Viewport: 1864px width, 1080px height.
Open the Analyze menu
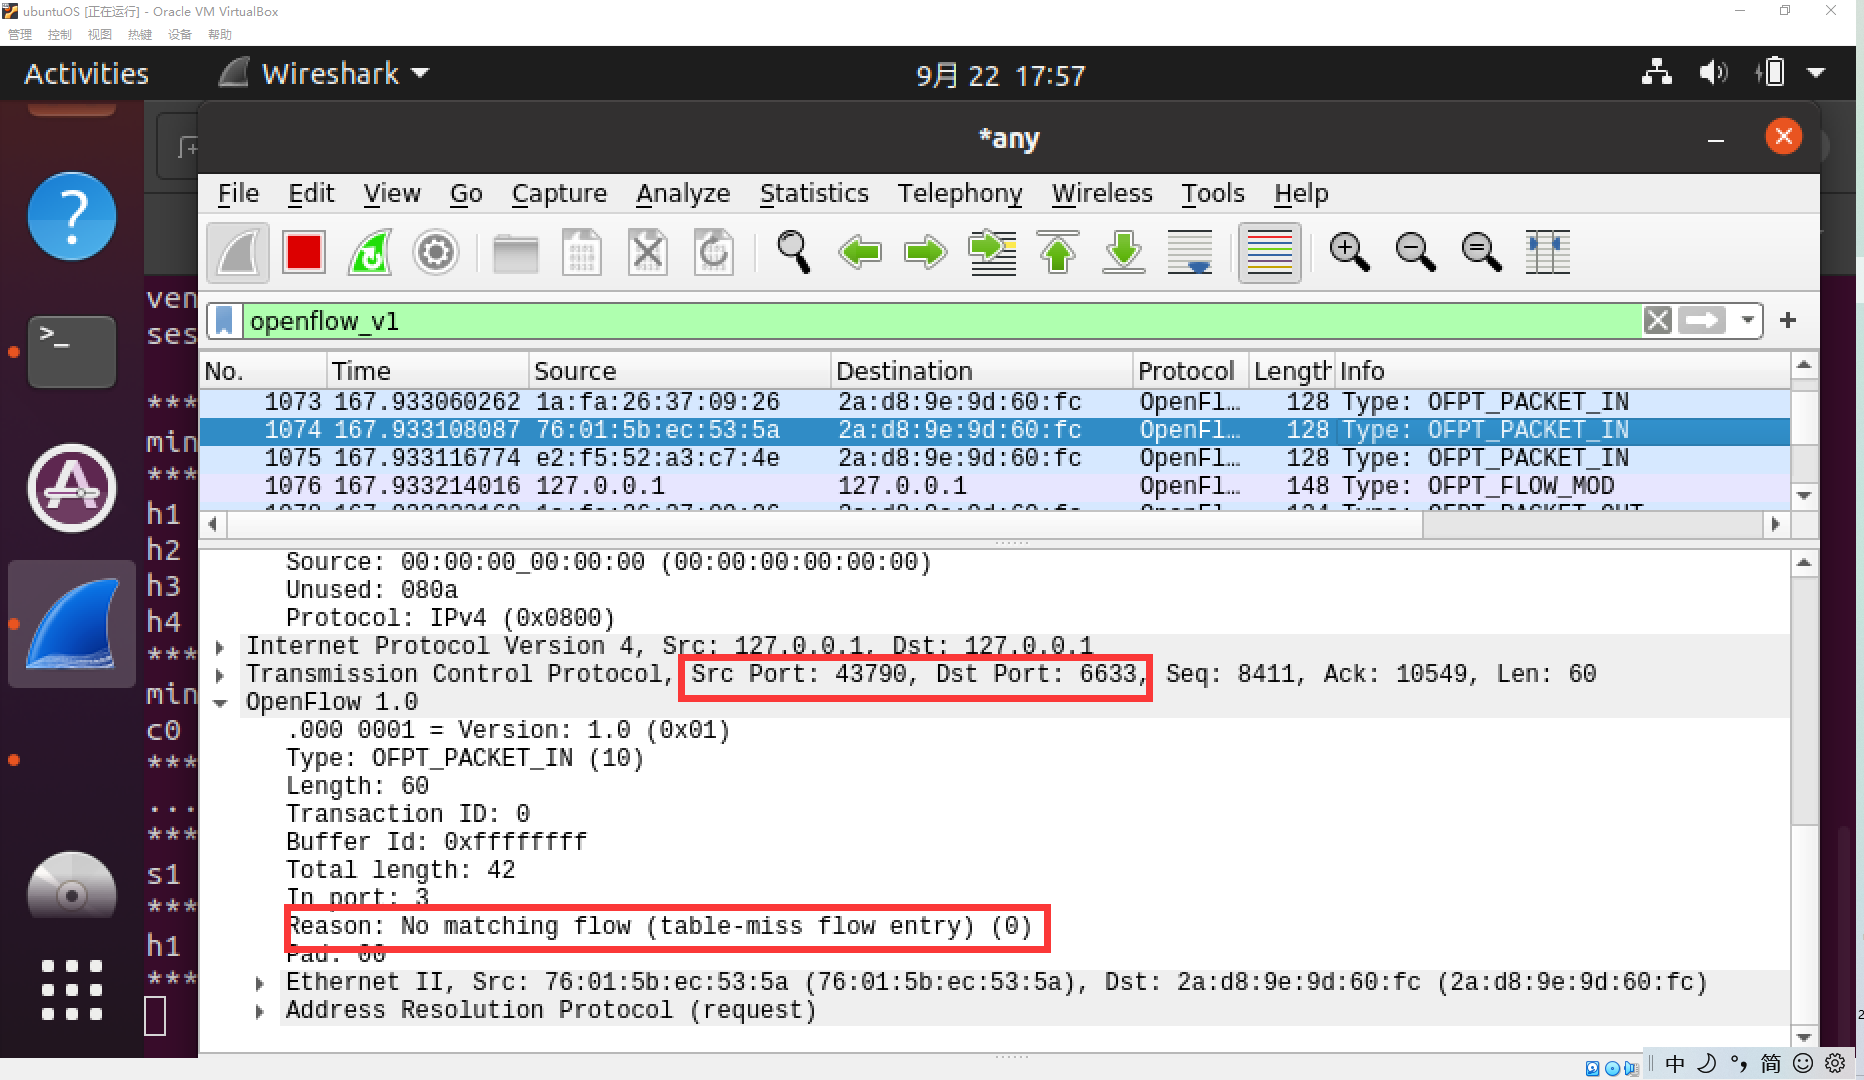click(683, 193)
